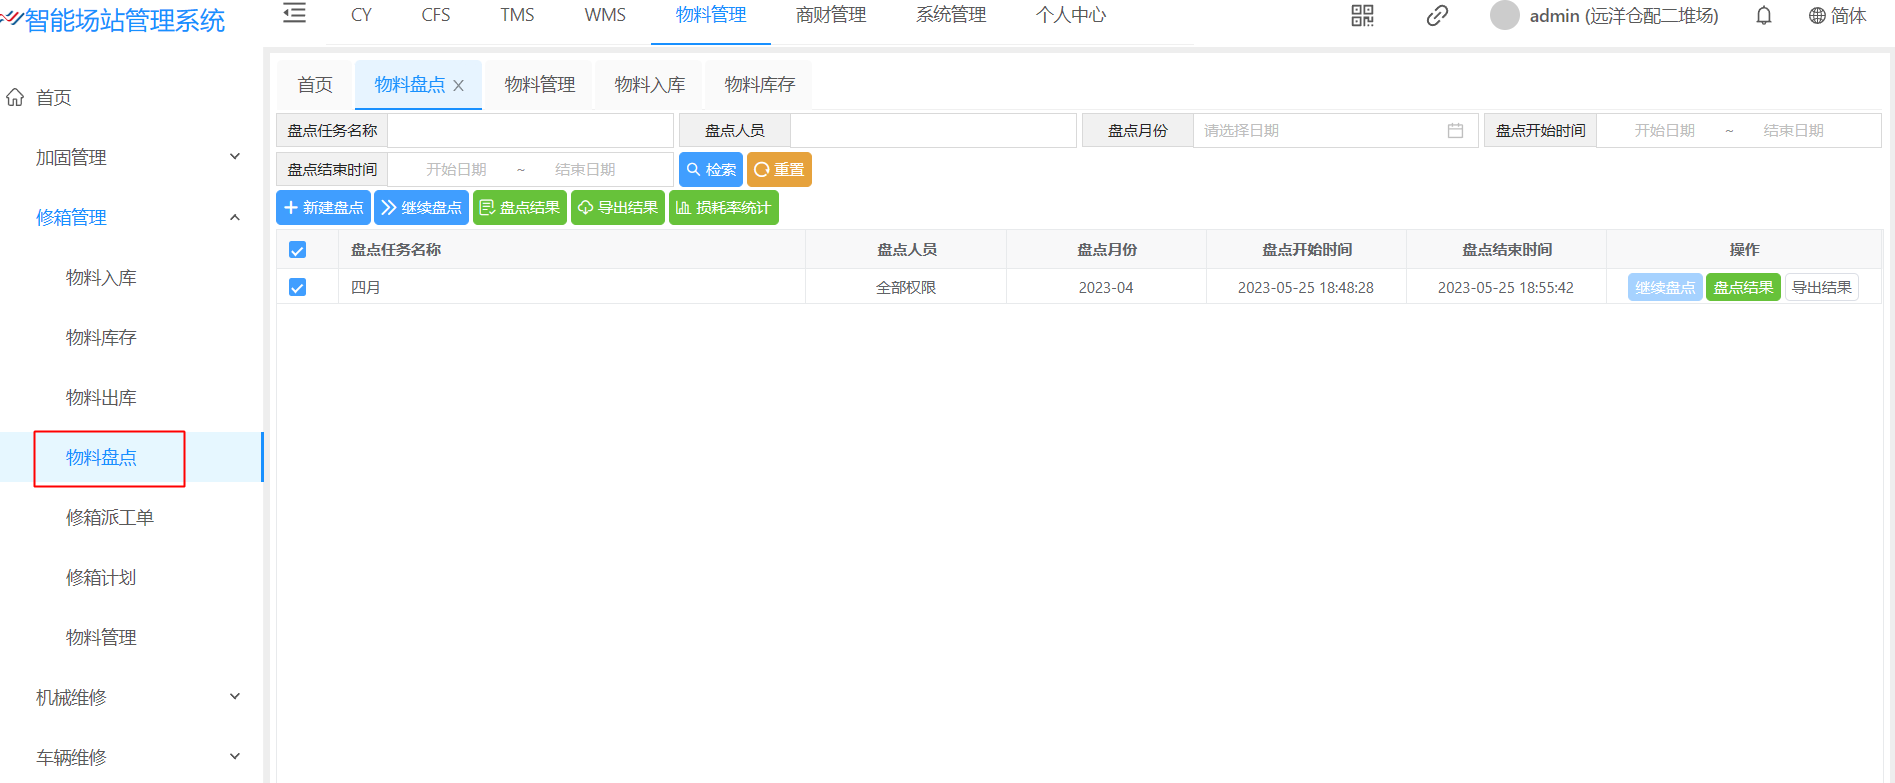This screenshot has width=1895, height=783.
Task: Open the WMS top menu
Action: click(605, 15)
